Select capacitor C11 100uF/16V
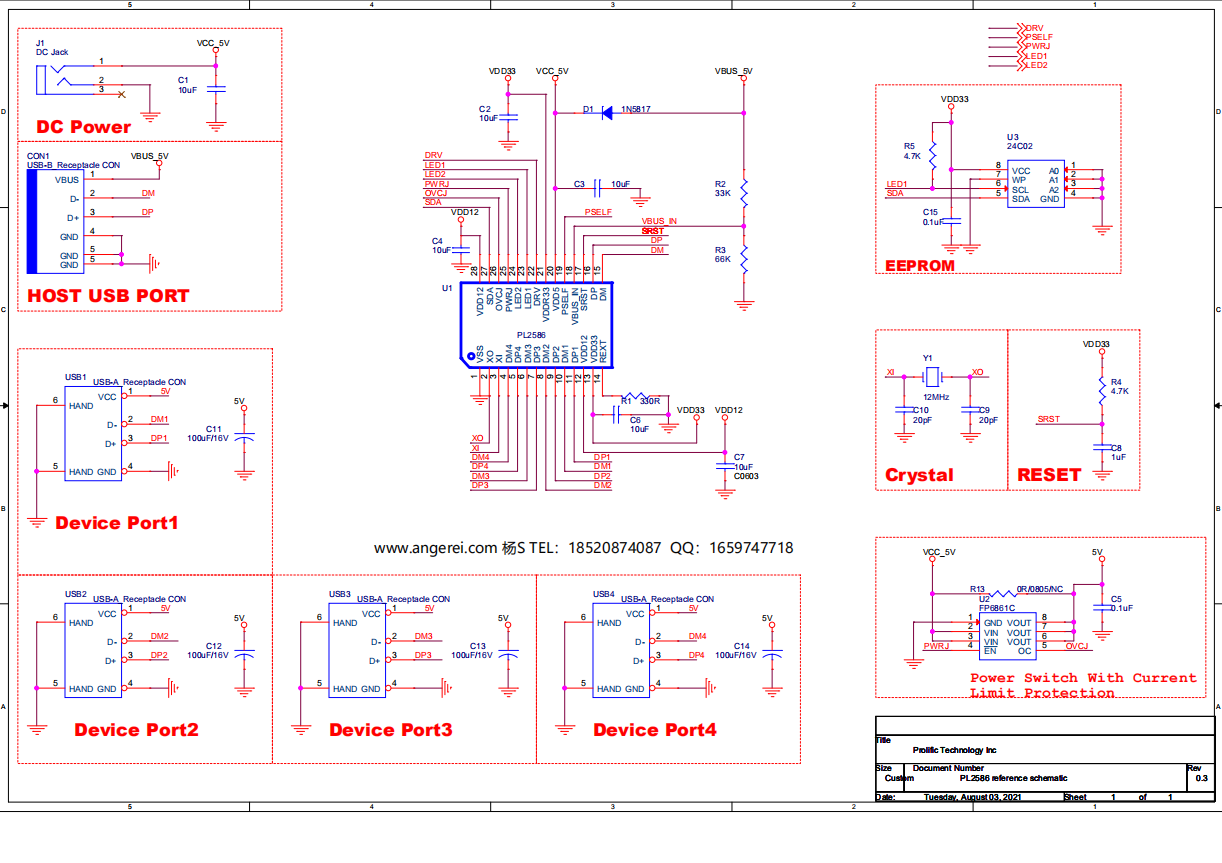The width and height of the screenshot is (1222, 863). 243,437
